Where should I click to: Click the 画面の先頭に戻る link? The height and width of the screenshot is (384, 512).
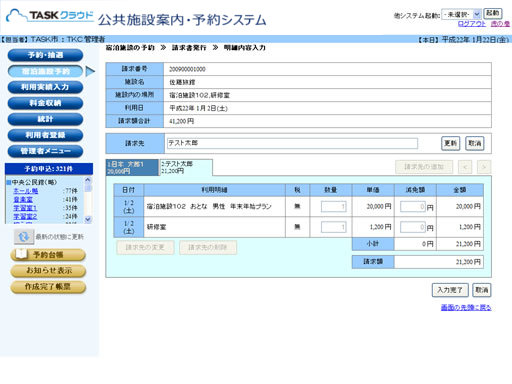coord(466,307)
